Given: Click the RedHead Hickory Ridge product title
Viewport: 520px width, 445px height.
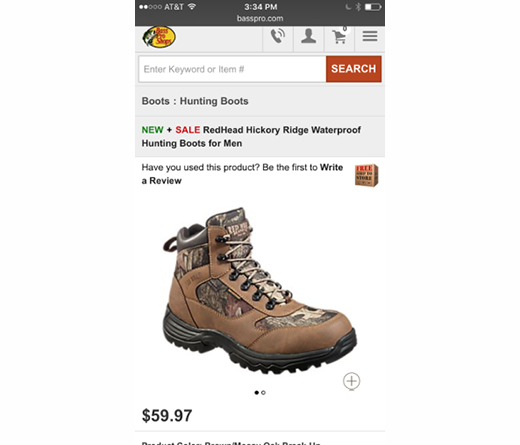Looking at the screenshot, I should tap(251, 136).
